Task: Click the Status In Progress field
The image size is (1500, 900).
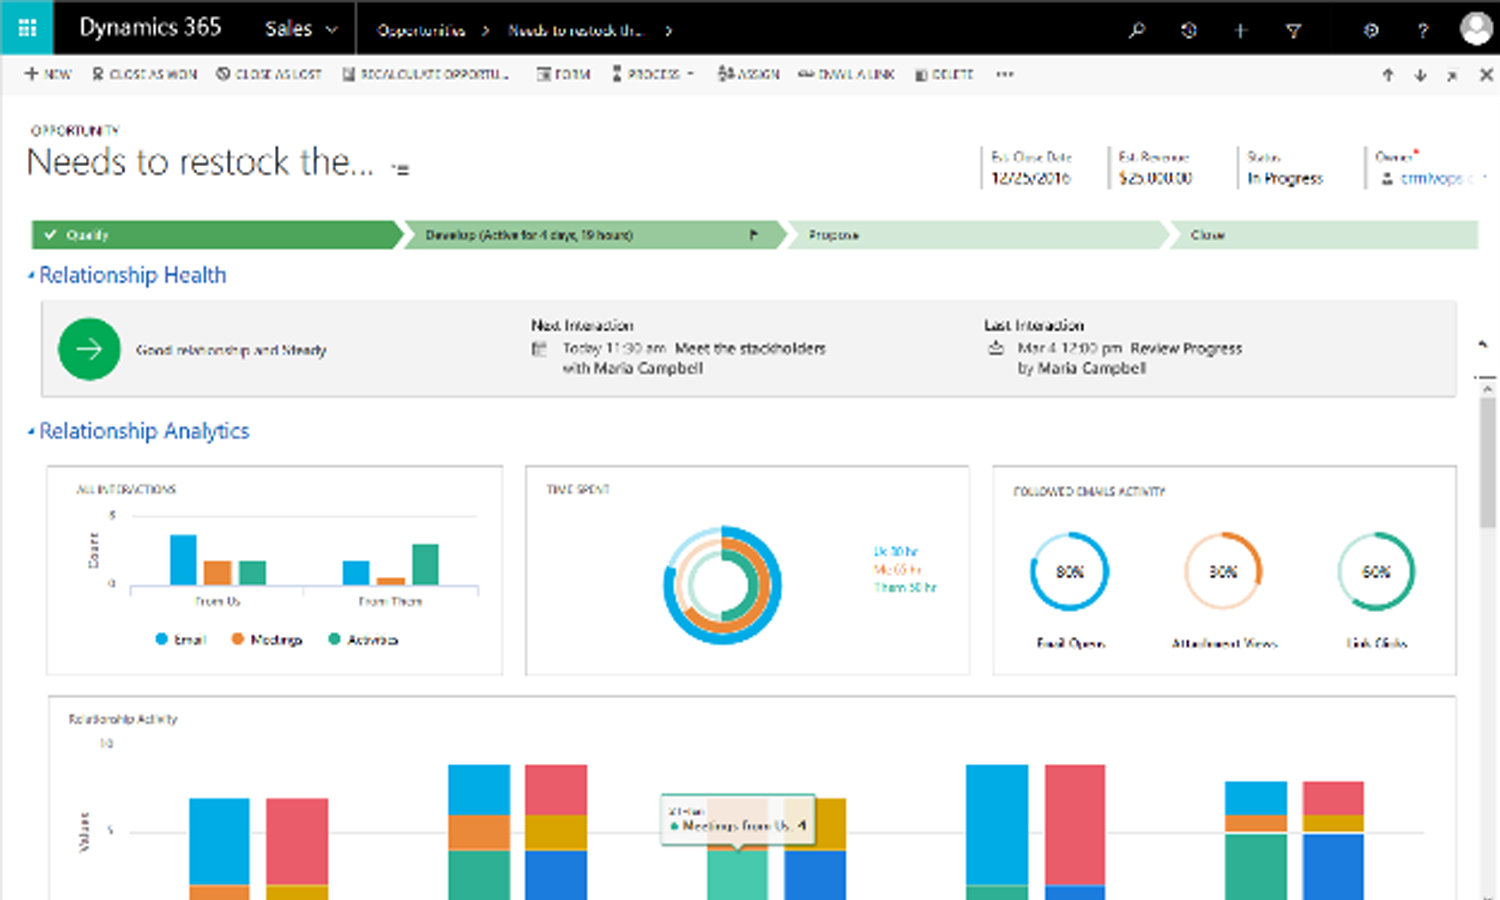Action: [1285, 178]
